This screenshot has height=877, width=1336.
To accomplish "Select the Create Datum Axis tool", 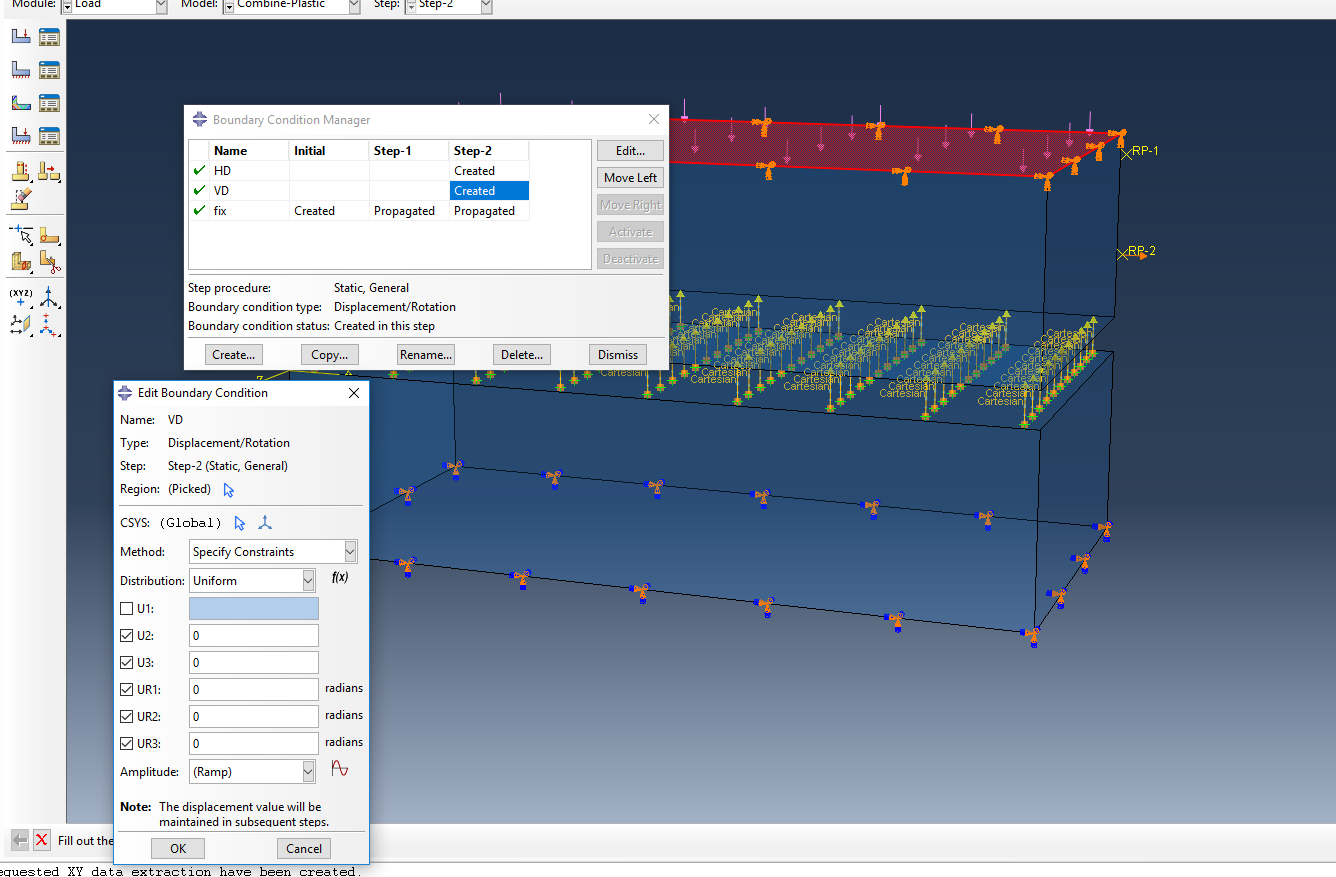I will 50,297.
